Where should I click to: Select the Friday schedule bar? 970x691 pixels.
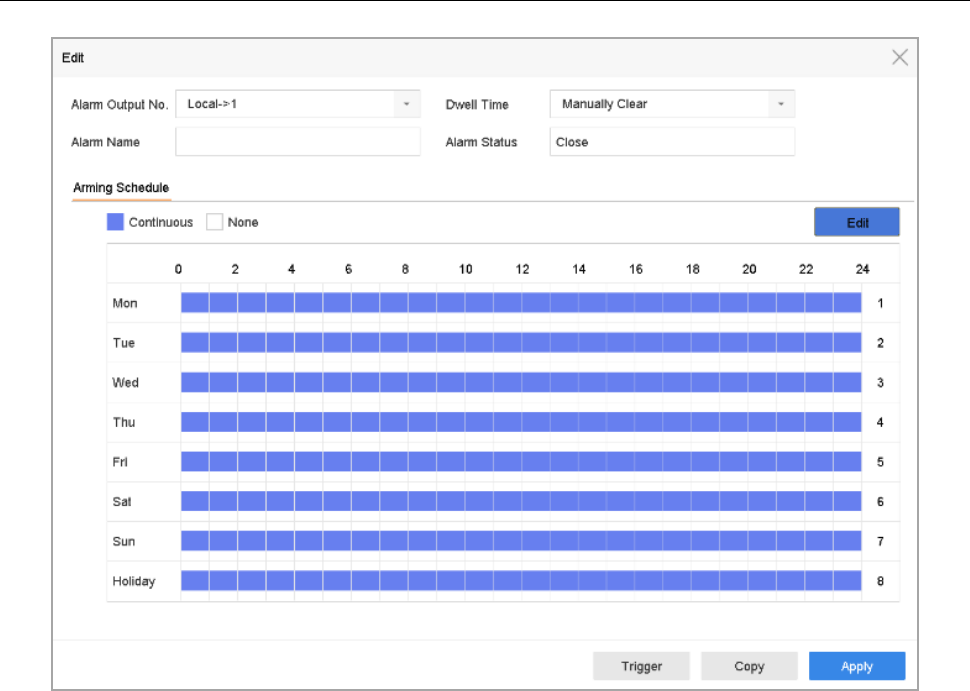click(x=520, y=462)
